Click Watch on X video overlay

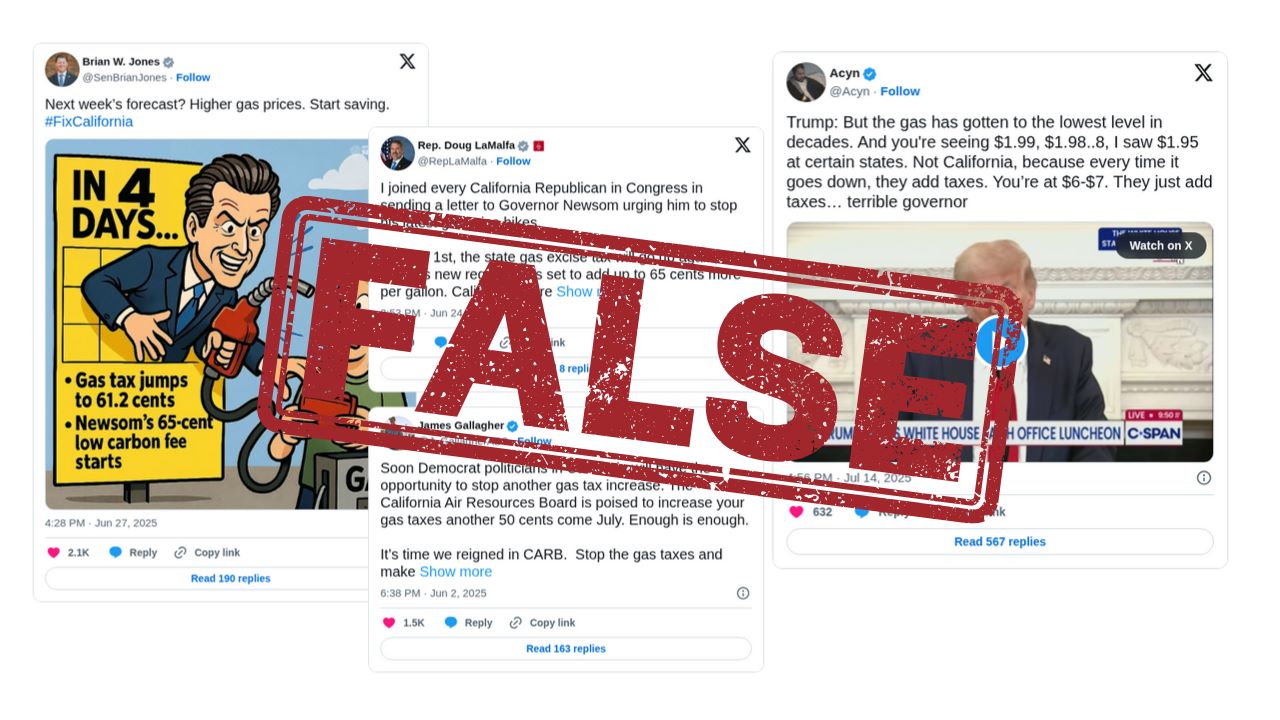click(x=1160, y=245)
